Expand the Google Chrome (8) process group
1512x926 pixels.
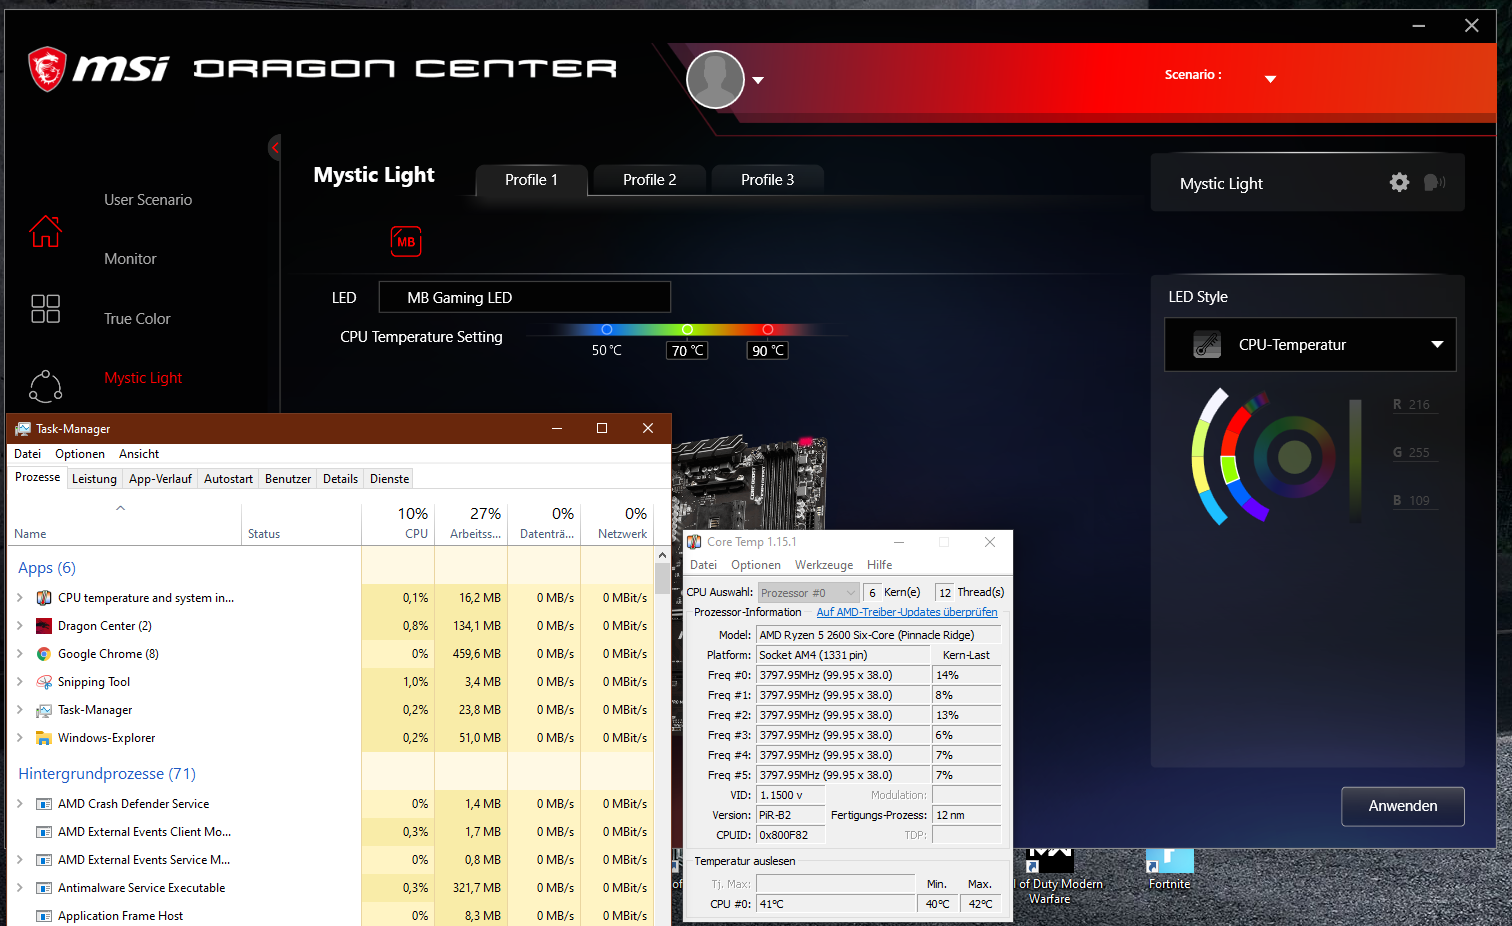[20, 654]
